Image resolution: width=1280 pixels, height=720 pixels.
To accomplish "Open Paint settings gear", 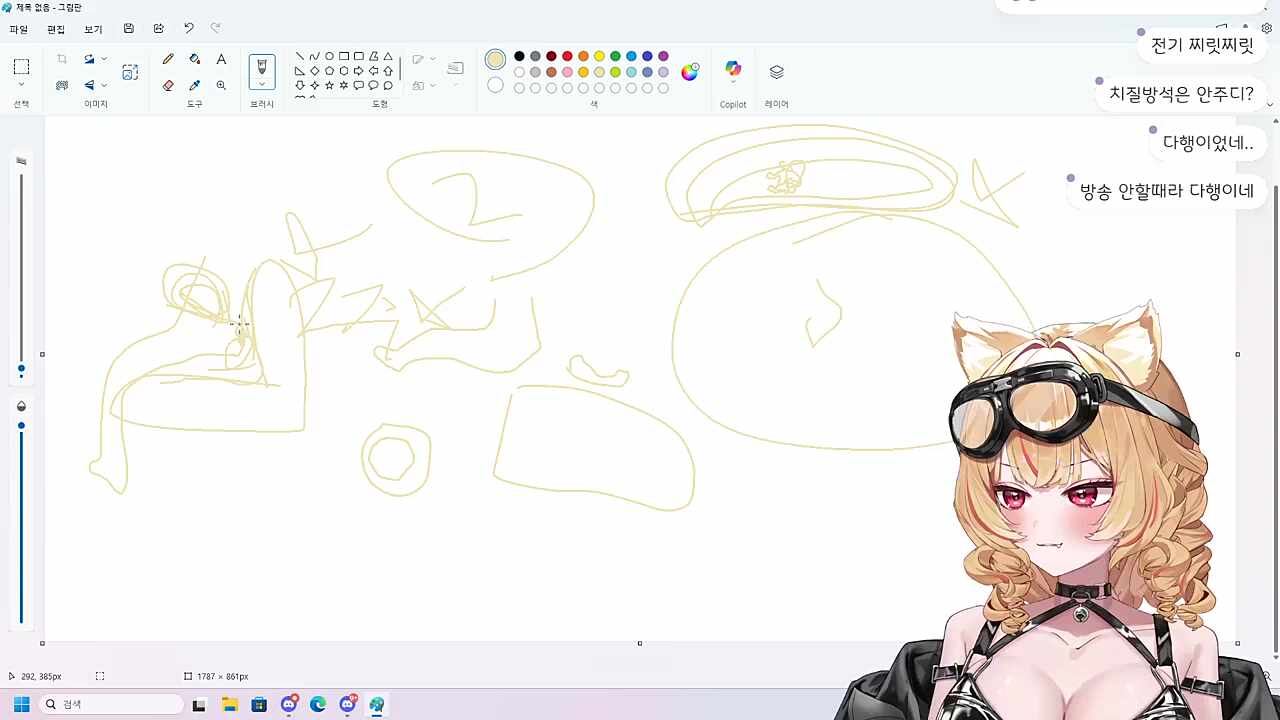I will point(1266,29).
